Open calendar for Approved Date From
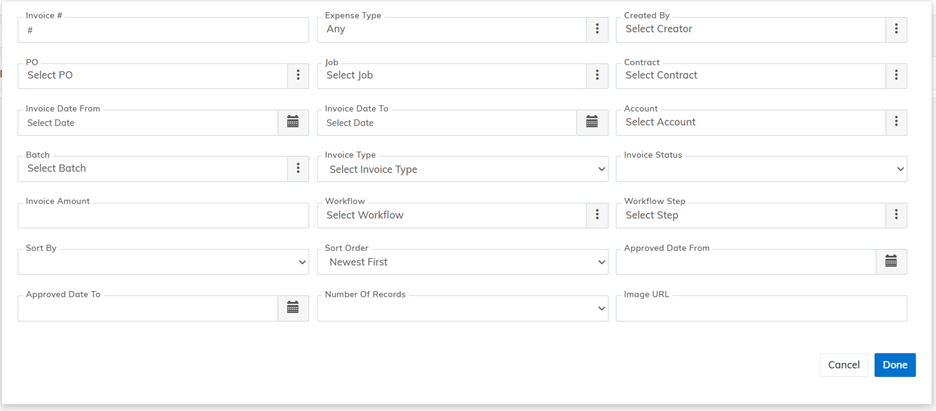This screenshot has height=411, width=936. [x=891, y=262]
